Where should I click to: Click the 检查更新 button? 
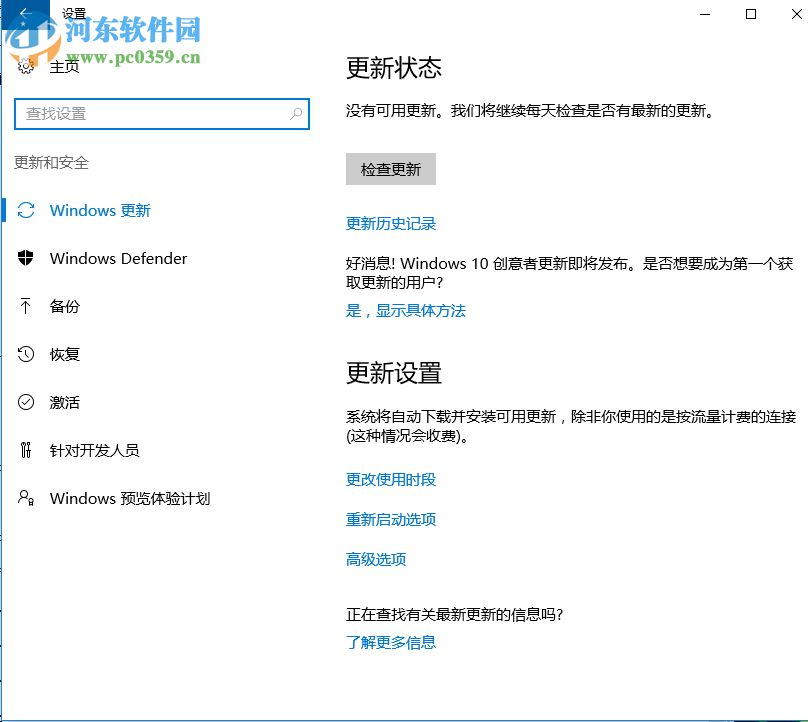(390, 169)
